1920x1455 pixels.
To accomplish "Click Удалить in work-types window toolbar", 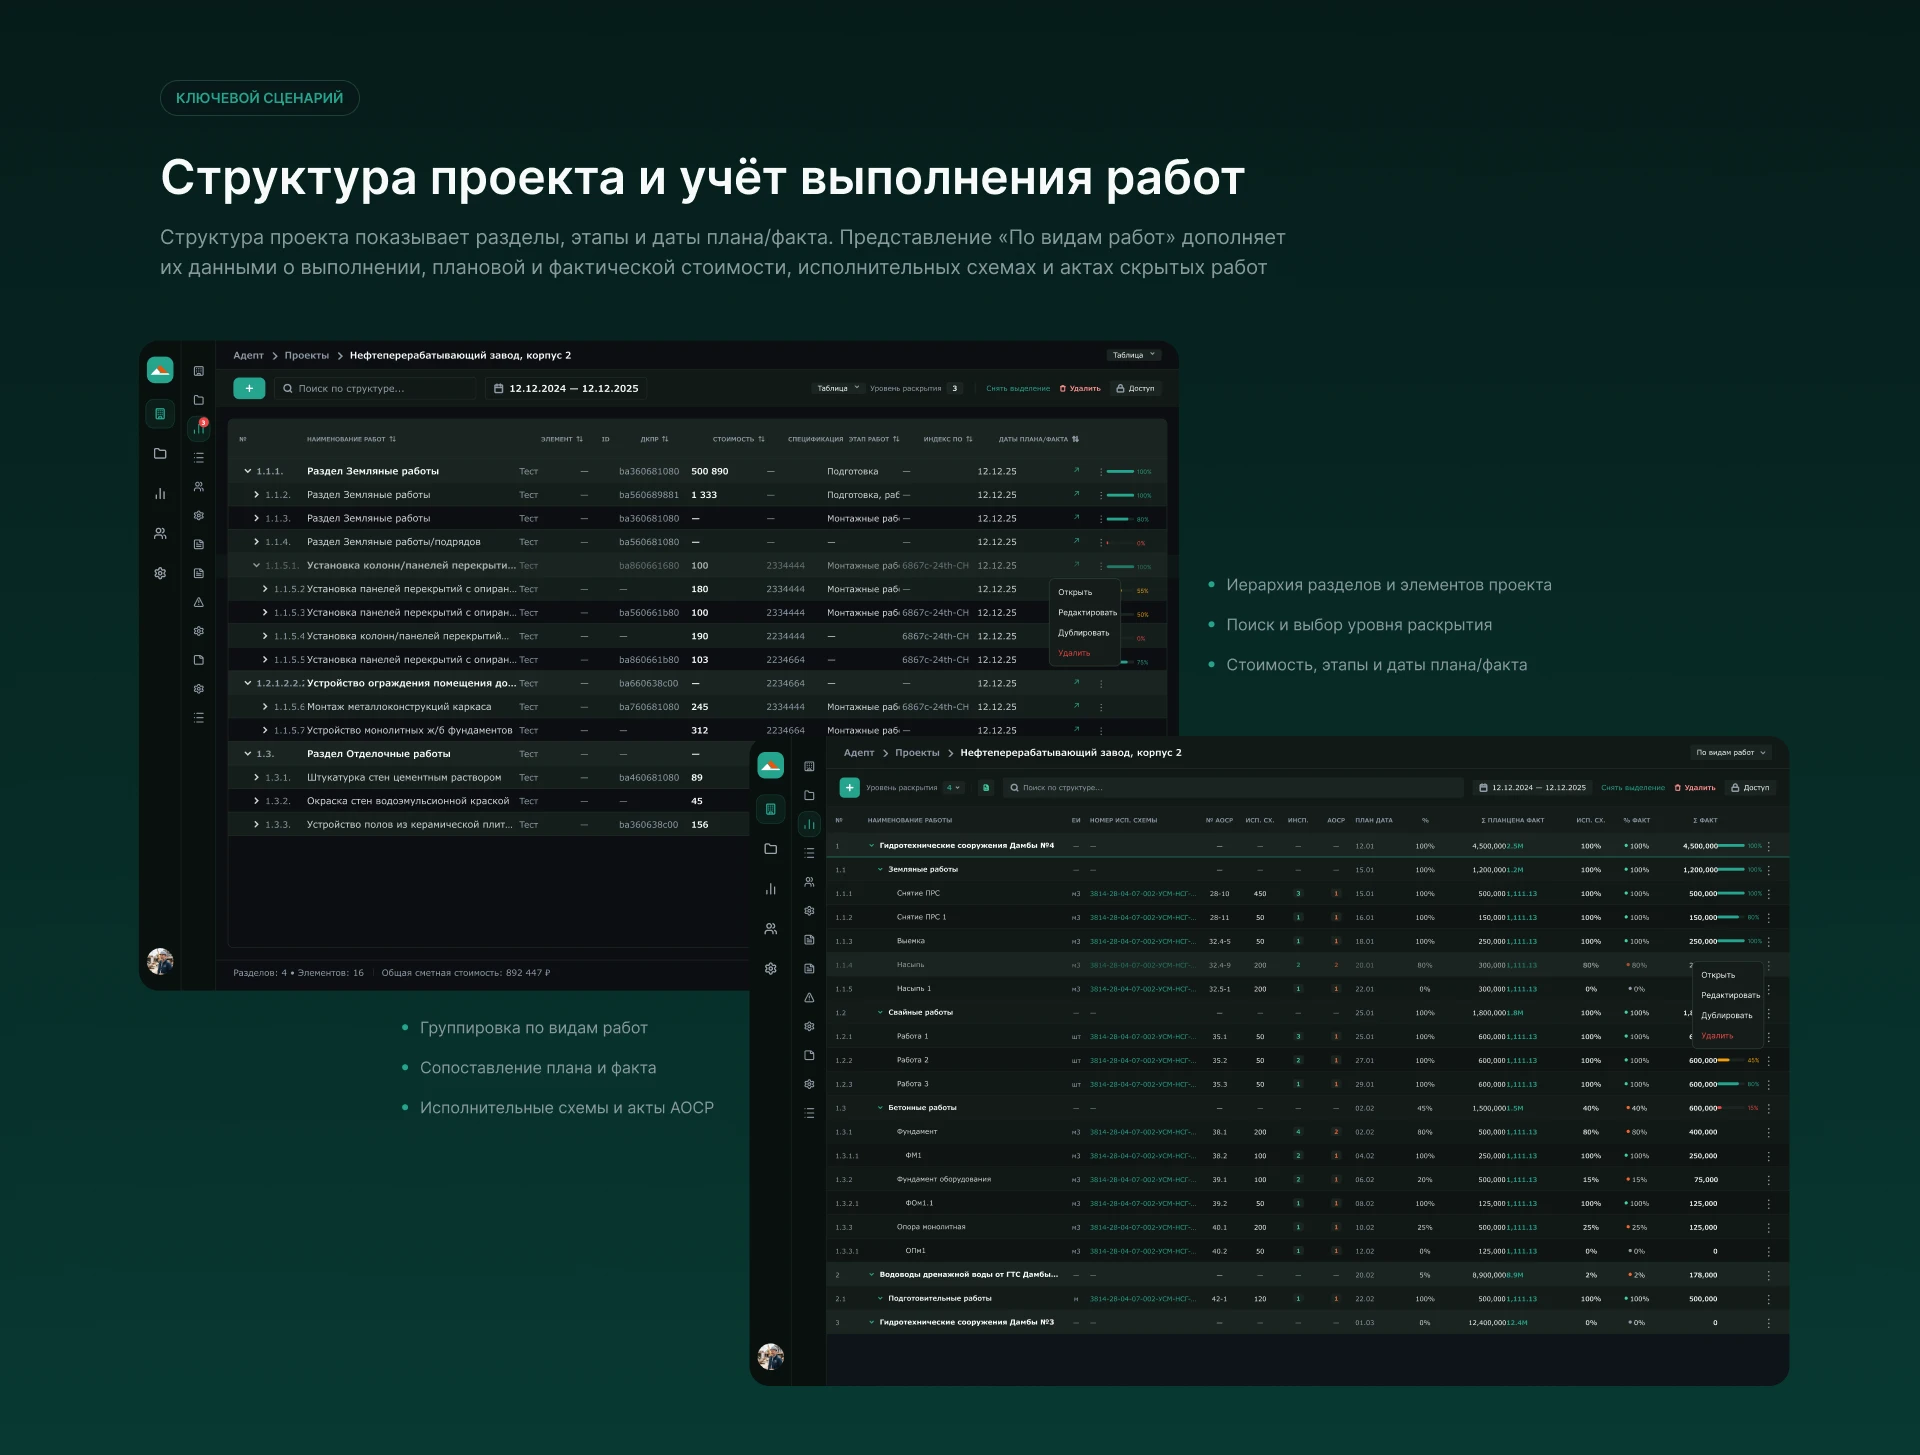I will pos(1695,788).
